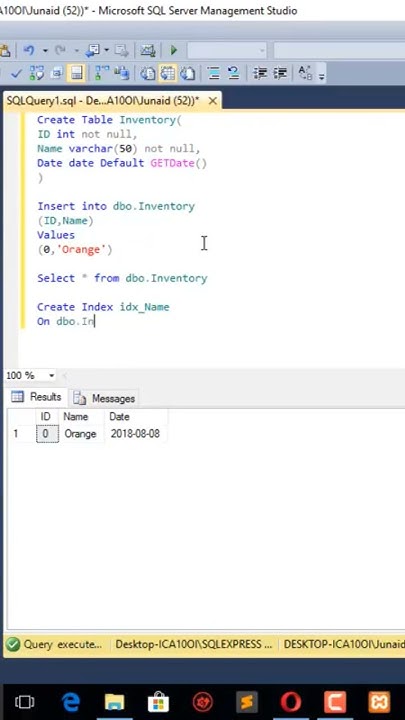Viewport: 405px width, 720px height.
Task: Open XAMPP from the taskbar
Action: point(379,702)
